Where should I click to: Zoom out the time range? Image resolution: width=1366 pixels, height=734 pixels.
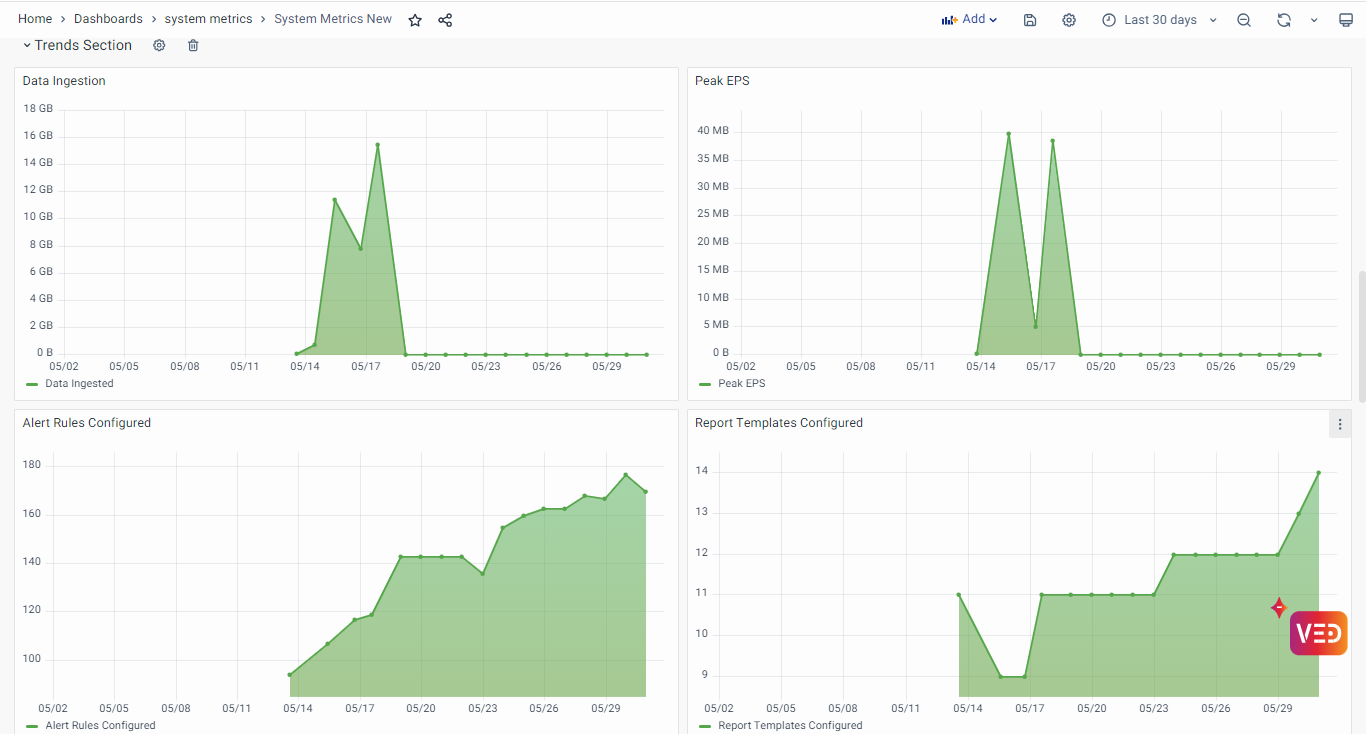(1244, 20)
